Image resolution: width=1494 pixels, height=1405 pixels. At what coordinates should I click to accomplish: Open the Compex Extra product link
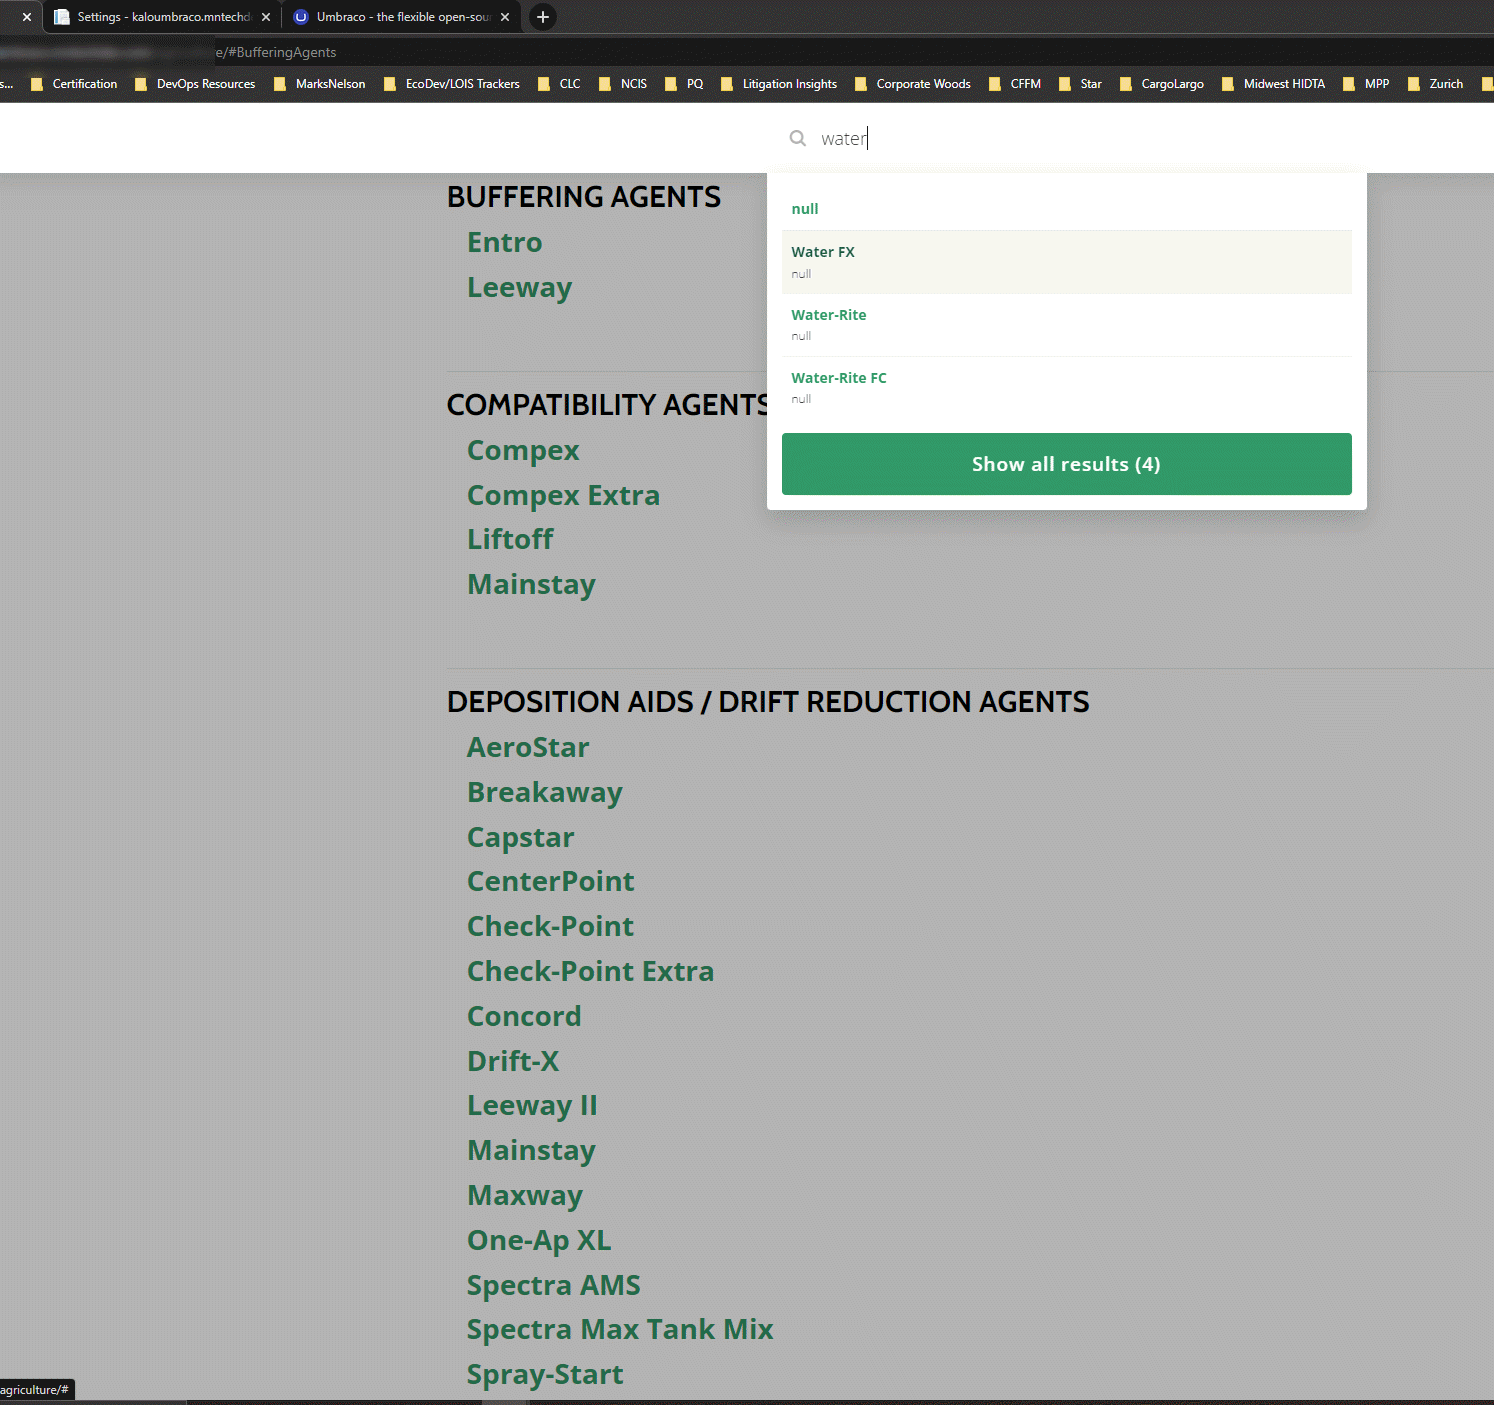point(563,496)
